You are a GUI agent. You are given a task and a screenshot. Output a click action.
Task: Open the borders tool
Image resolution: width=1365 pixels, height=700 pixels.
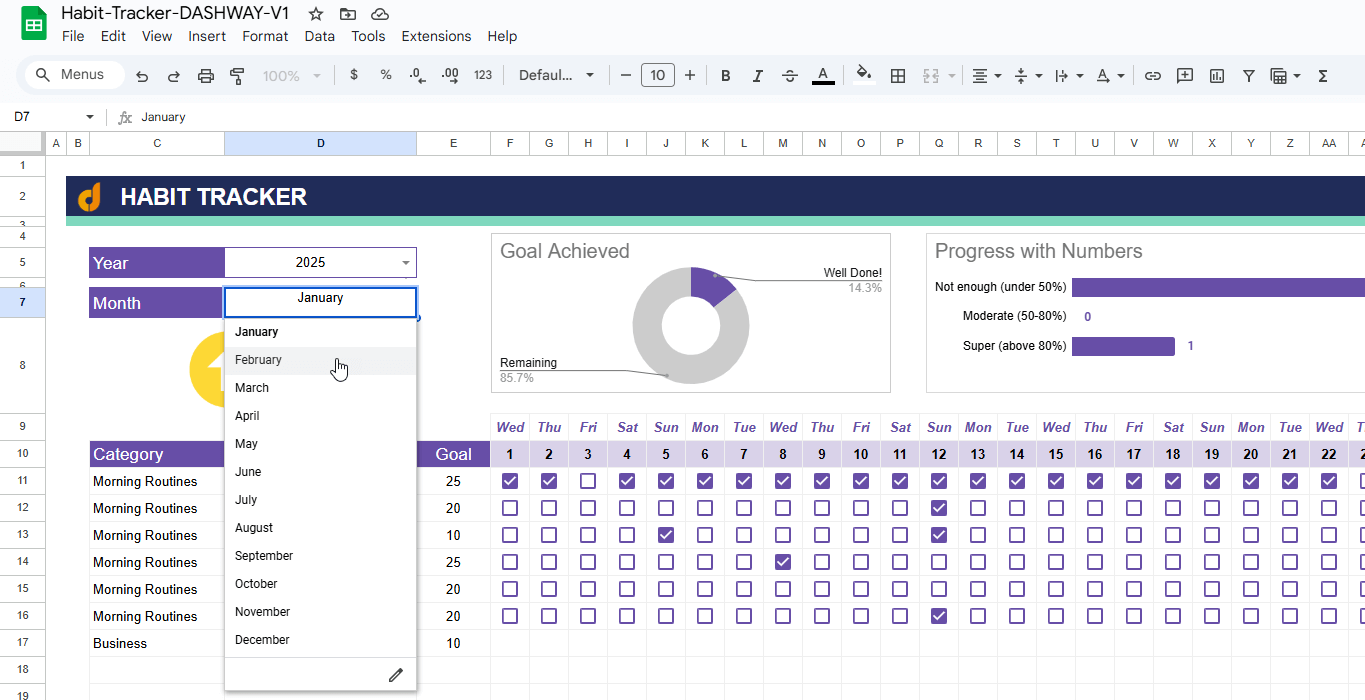(898, 75)
